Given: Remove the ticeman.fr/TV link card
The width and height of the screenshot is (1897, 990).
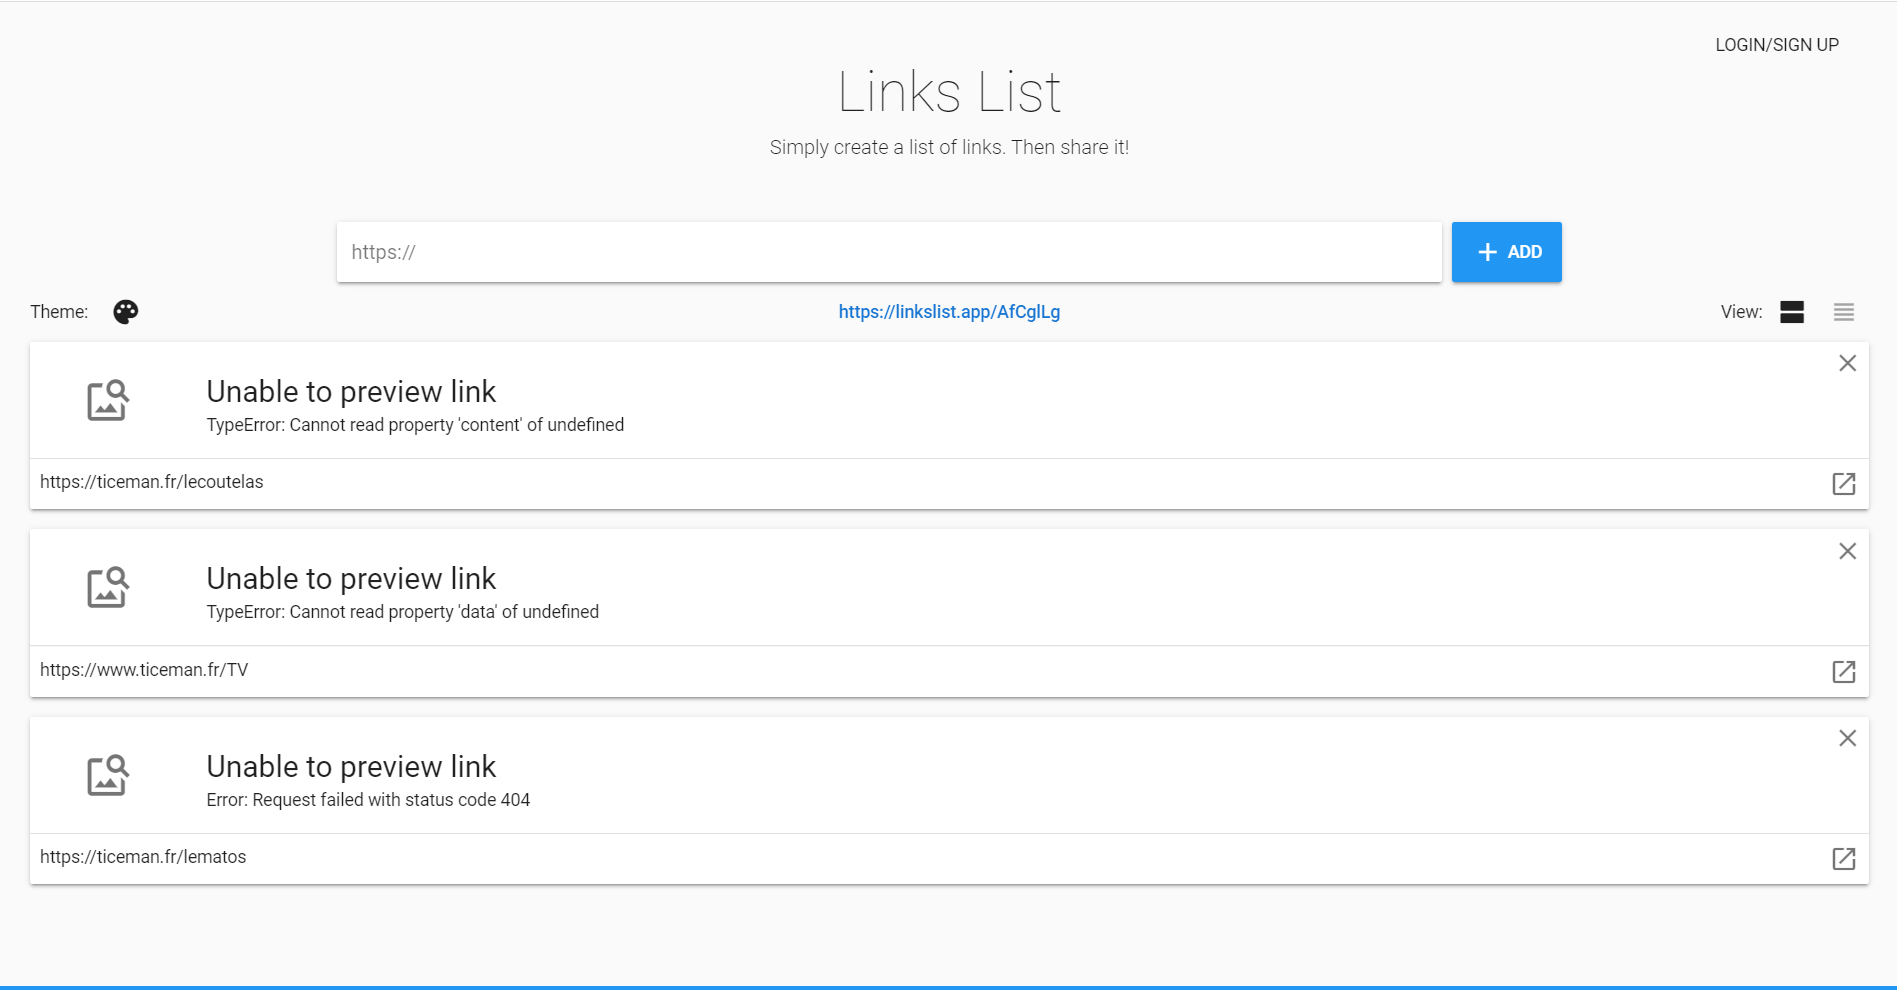Looking at the screenshot, I should (x=1847, y=551).
